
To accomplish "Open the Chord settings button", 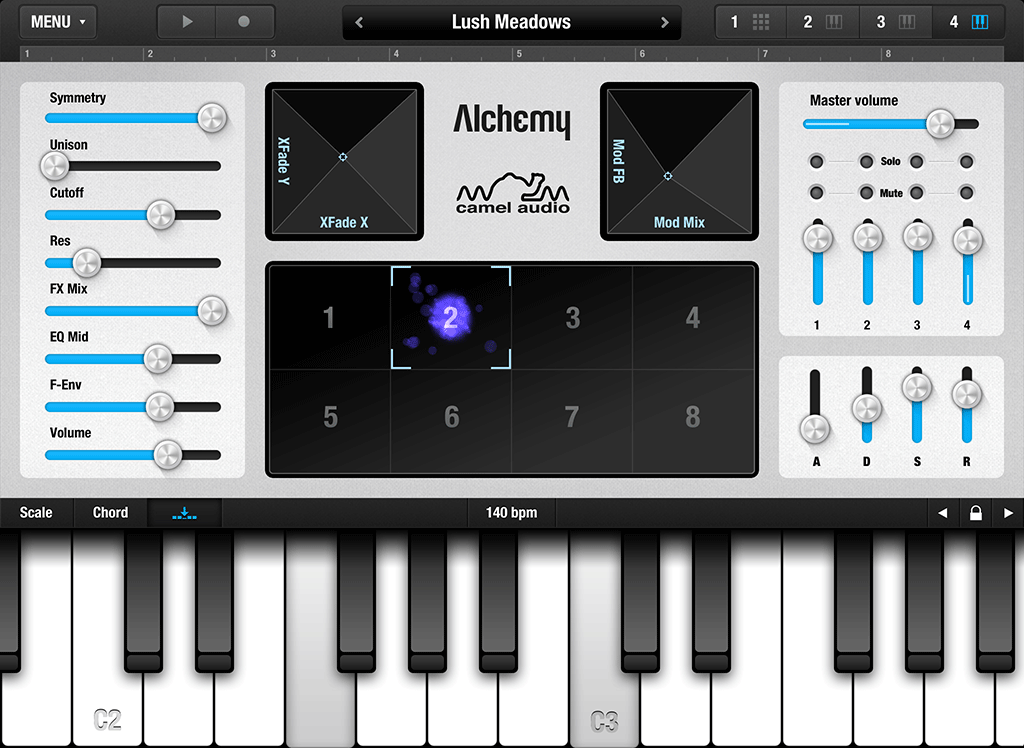I will (110, 513).
